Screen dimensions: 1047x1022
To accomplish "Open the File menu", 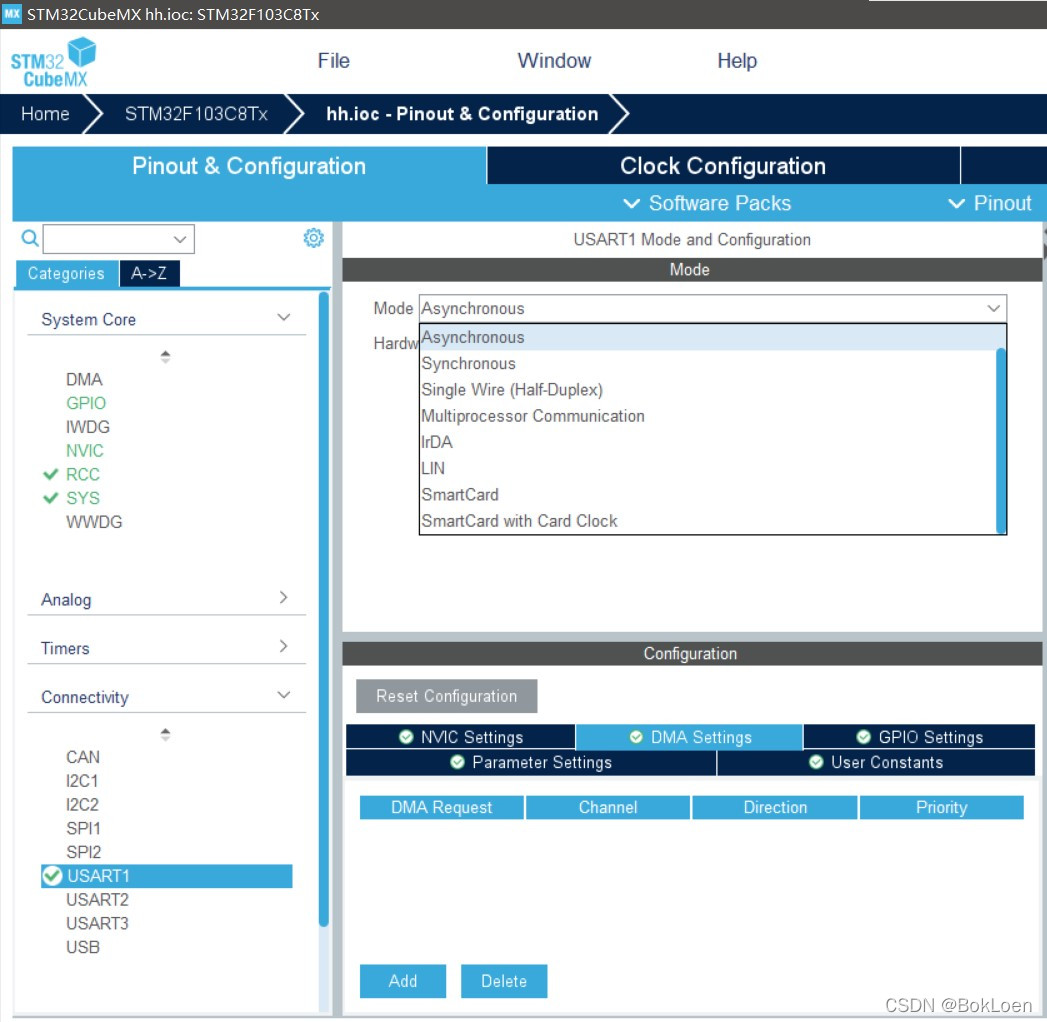I will click(x=333, y=61).
